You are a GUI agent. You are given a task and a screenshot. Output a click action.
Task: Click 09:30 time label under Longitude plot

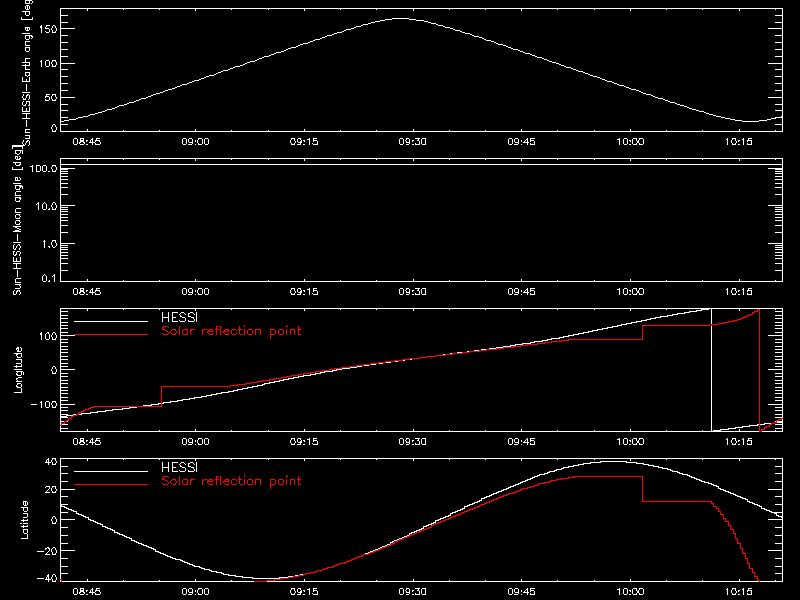412,441
